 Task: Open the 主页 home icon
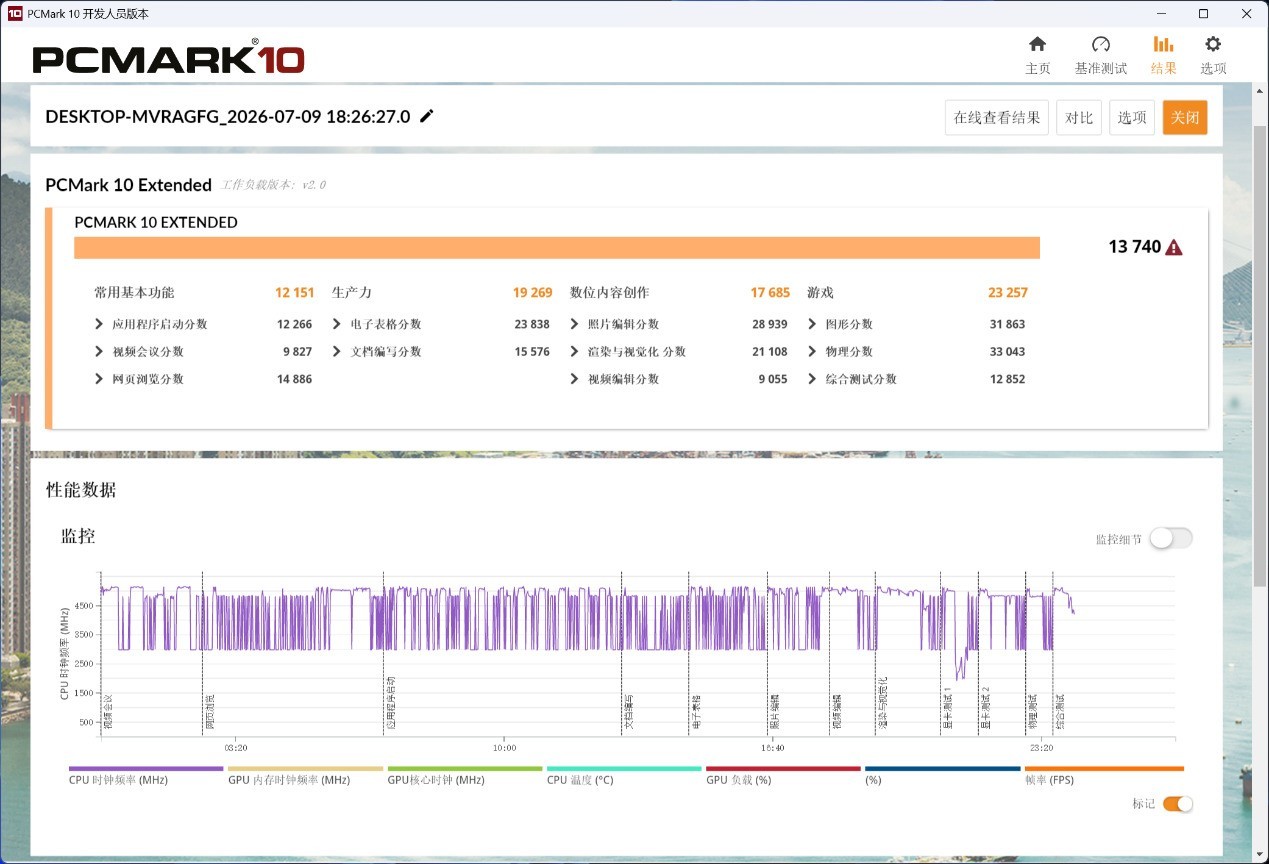[1037, 44]
